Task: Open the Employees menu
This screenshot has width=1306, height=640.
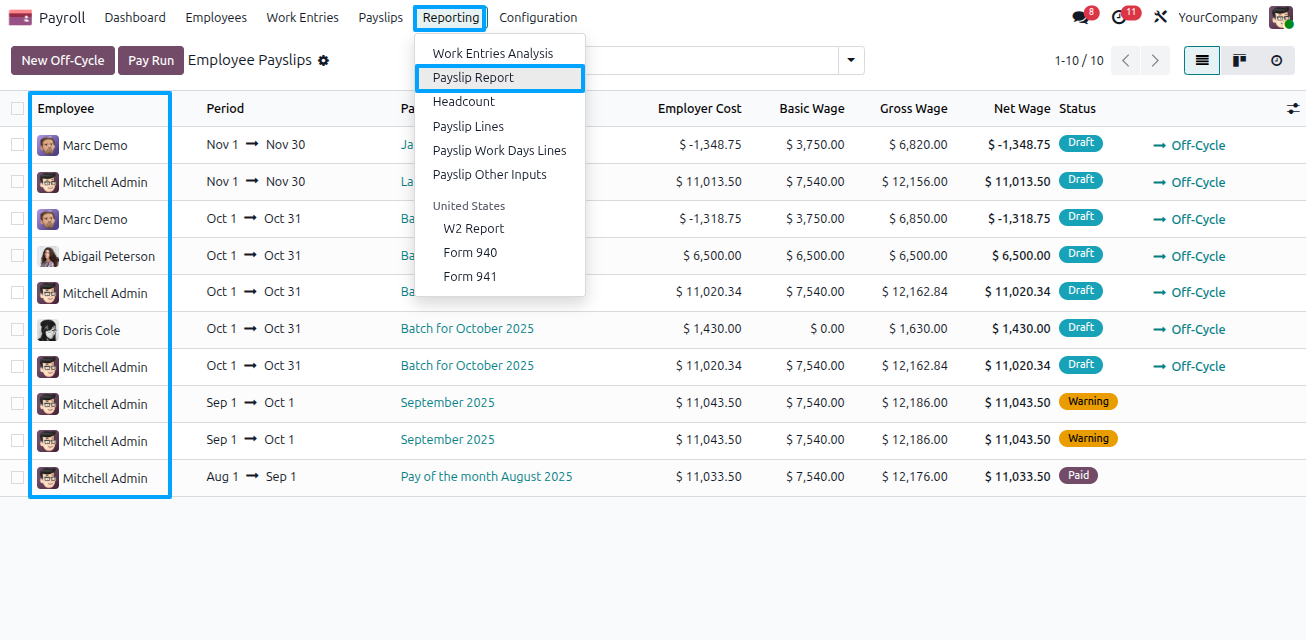Action: [x=216, y=17]
